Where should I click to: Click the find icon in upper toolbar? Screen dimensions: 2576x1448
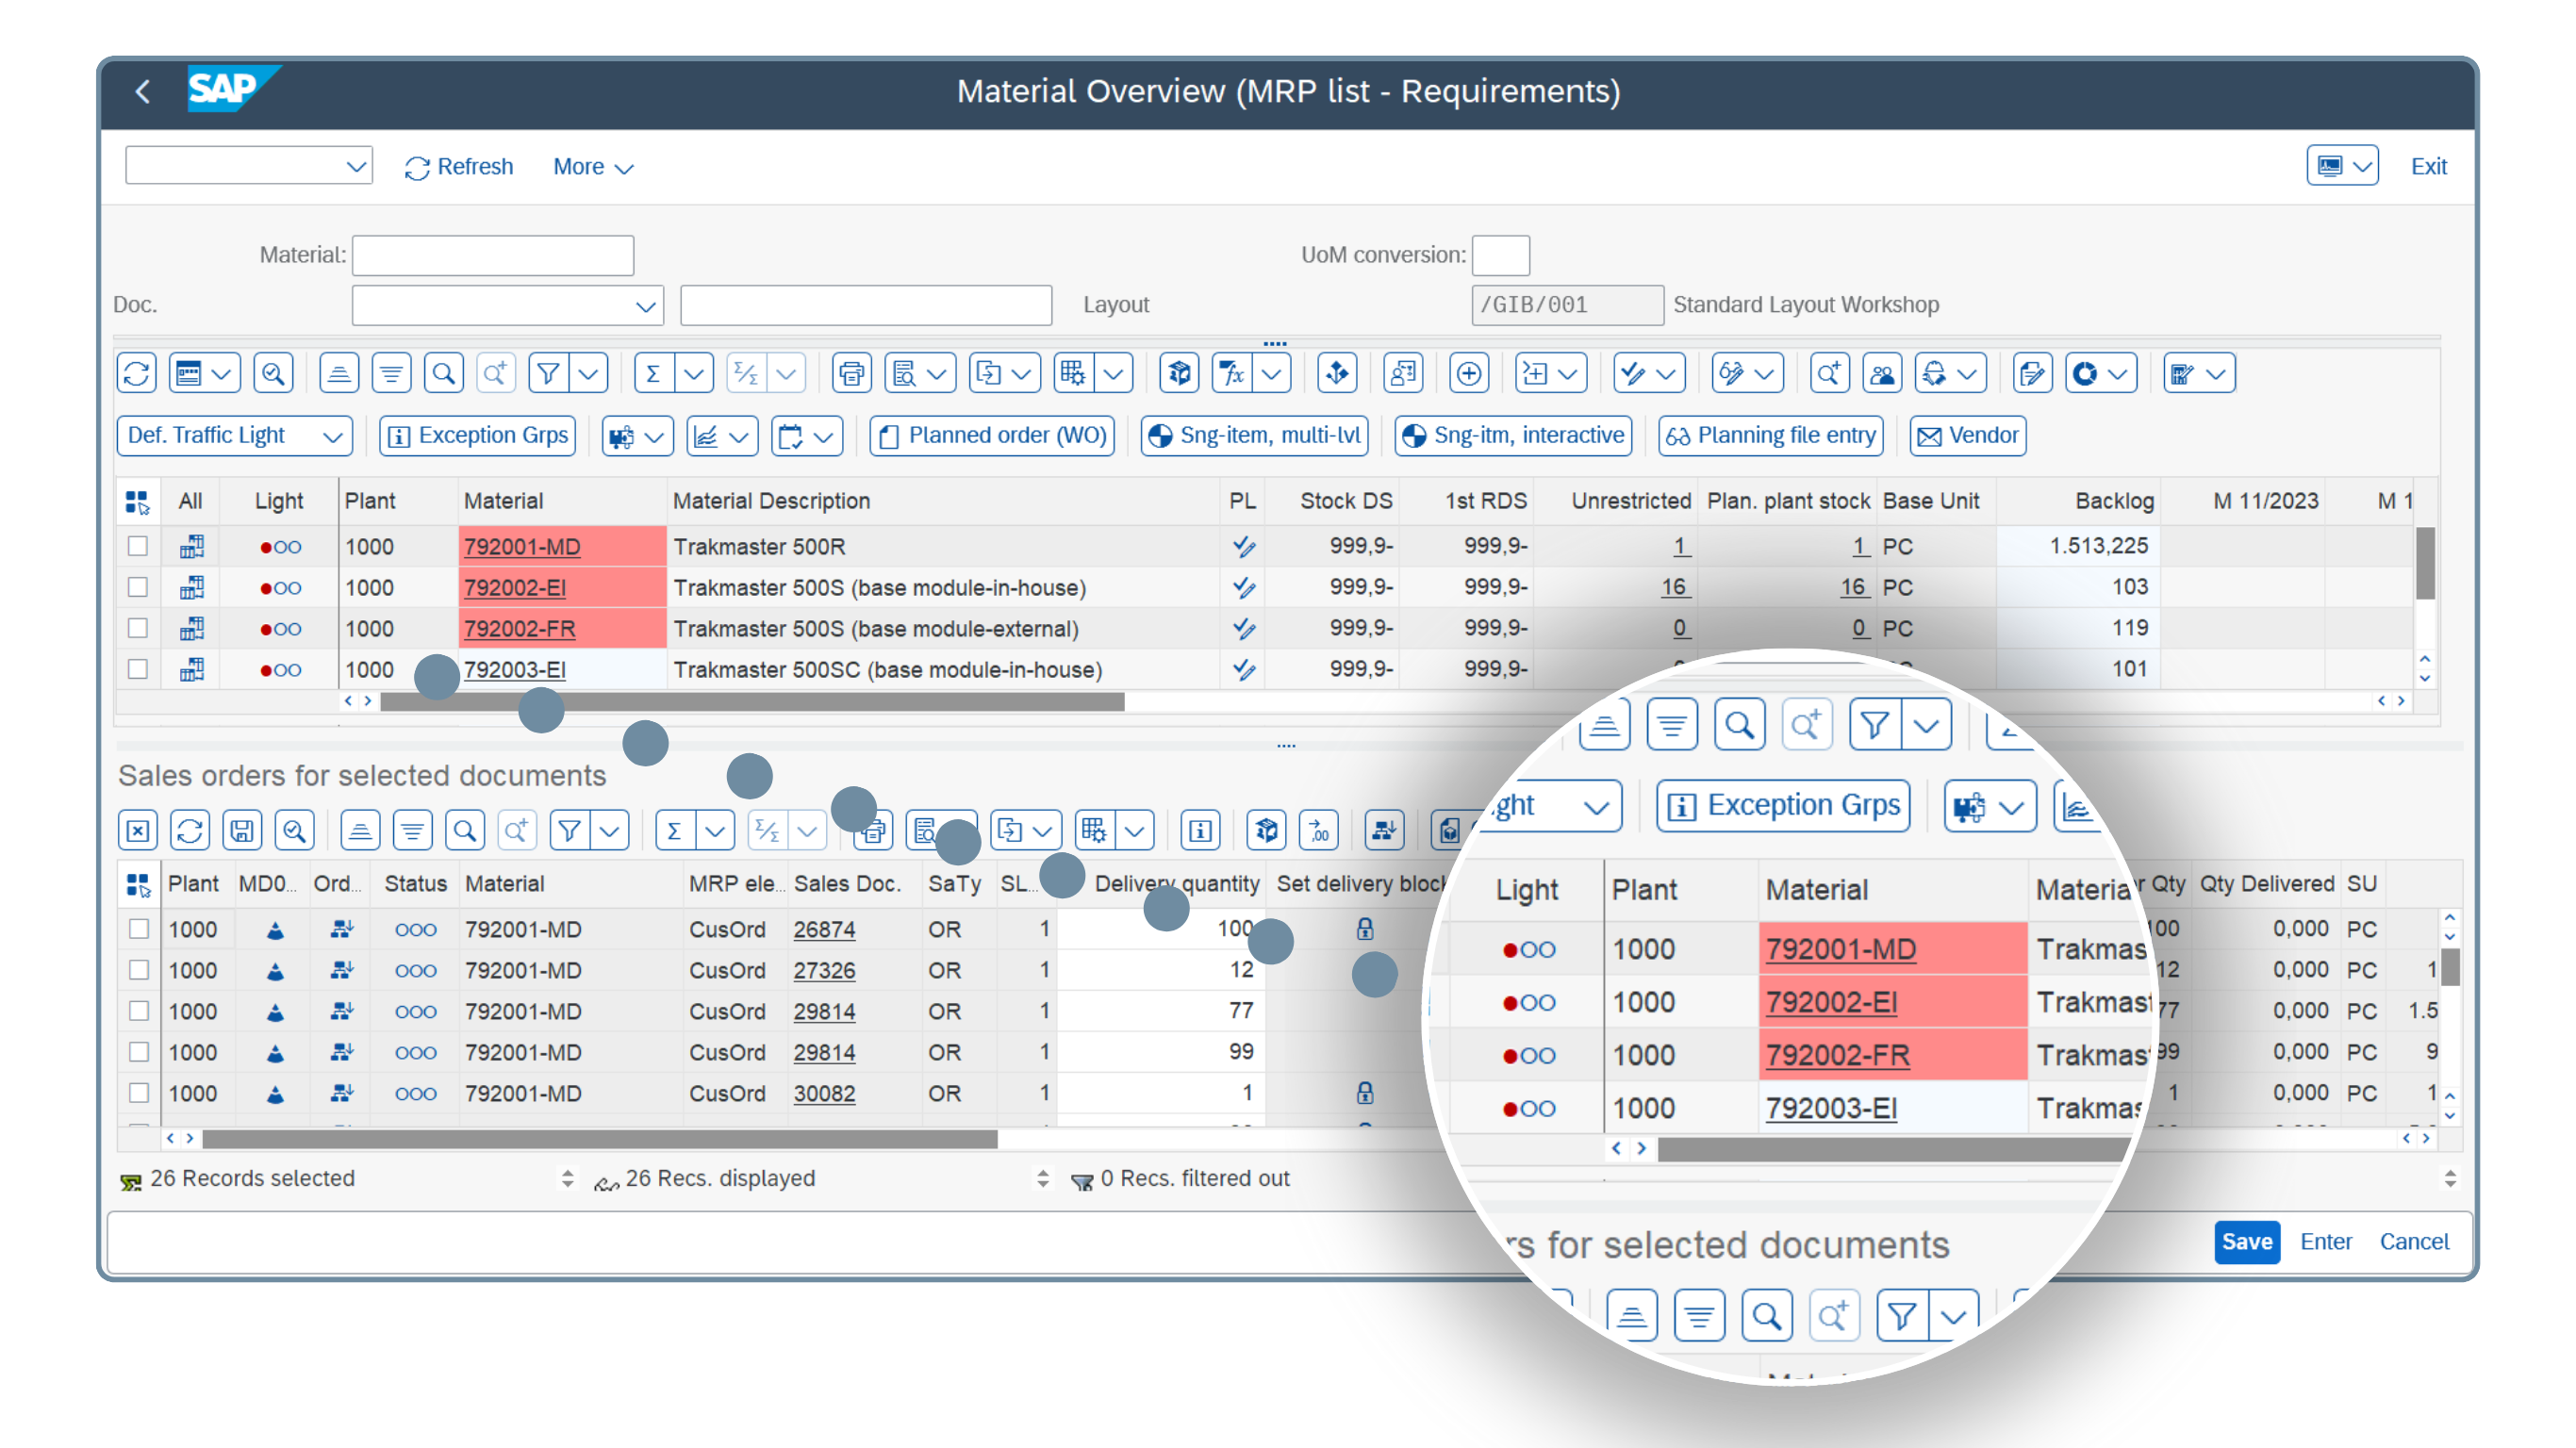pos(443,374)
